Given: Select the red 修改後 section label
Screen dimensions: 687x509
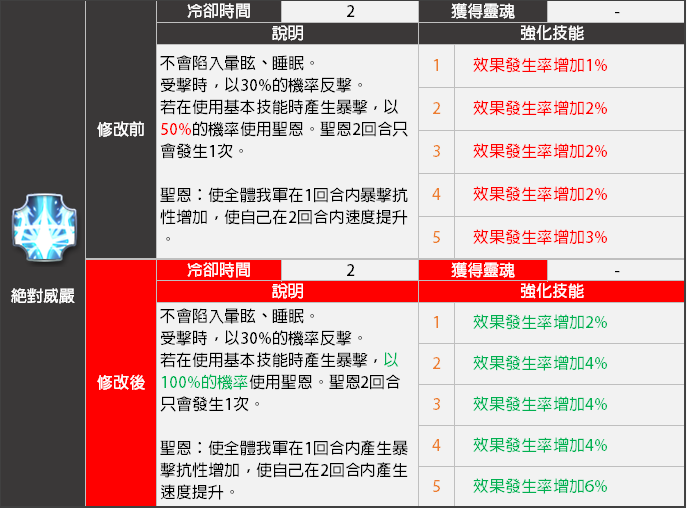Looking at the screenshot, I should point(120,382).
